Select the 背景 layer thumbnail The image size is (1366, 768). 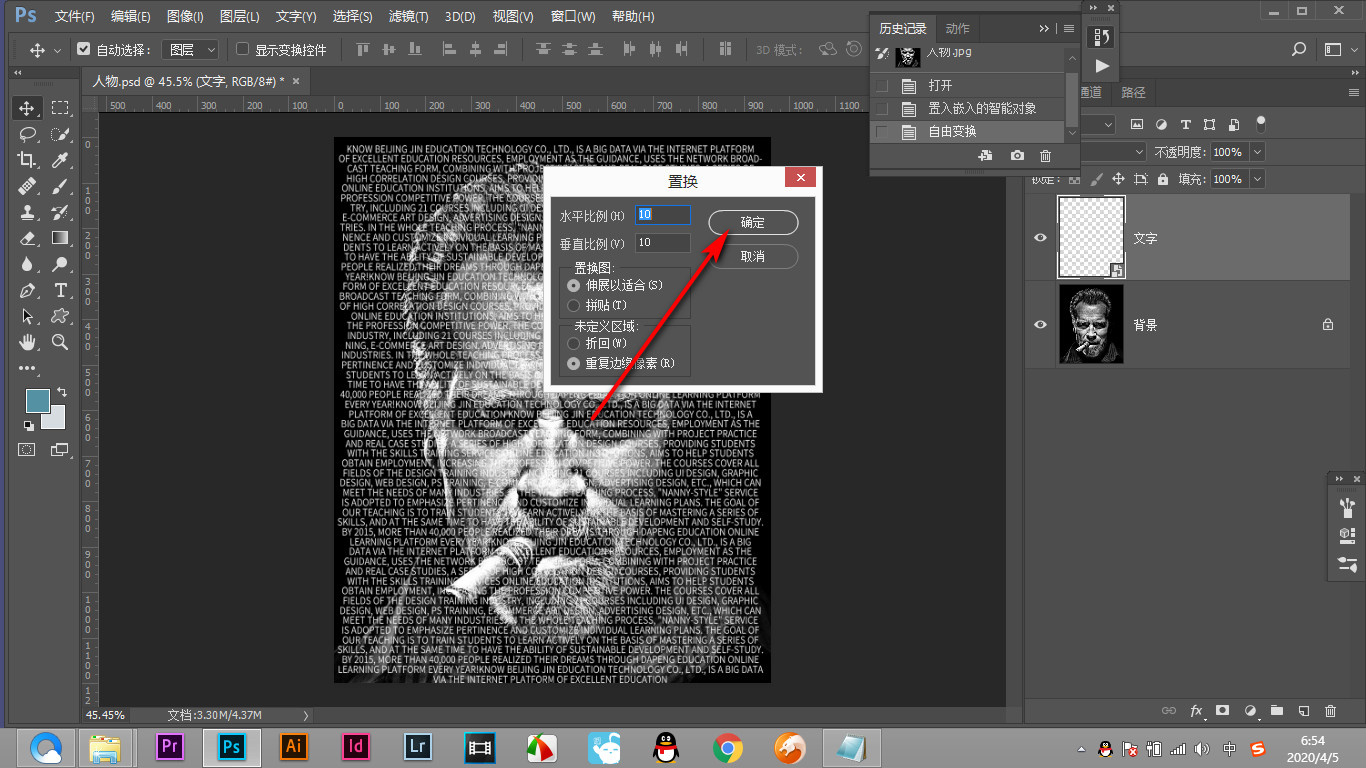[x=1091, y=324]
